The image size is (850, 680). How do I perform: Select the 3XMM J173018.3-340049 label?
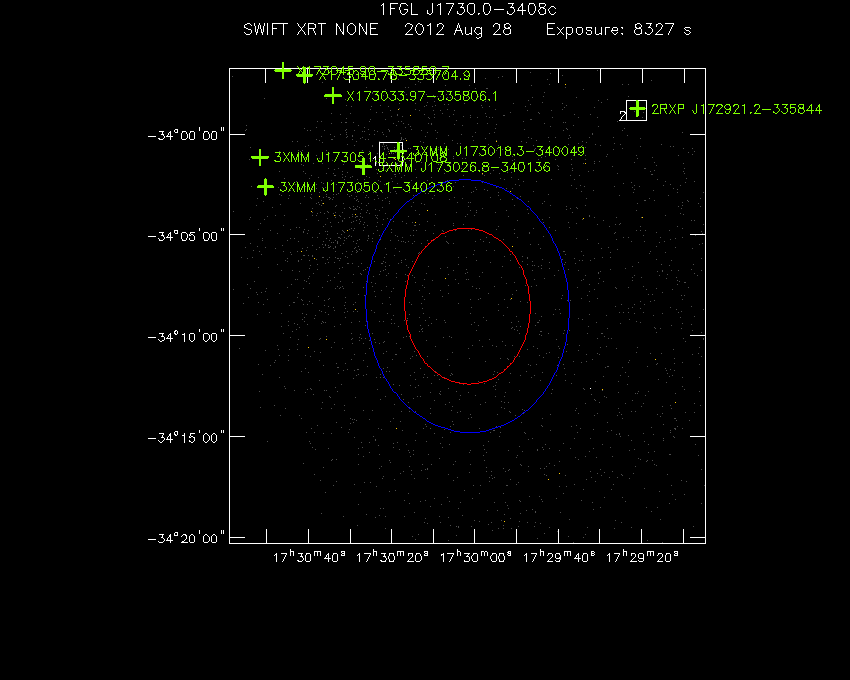click(x=499, y=151)
